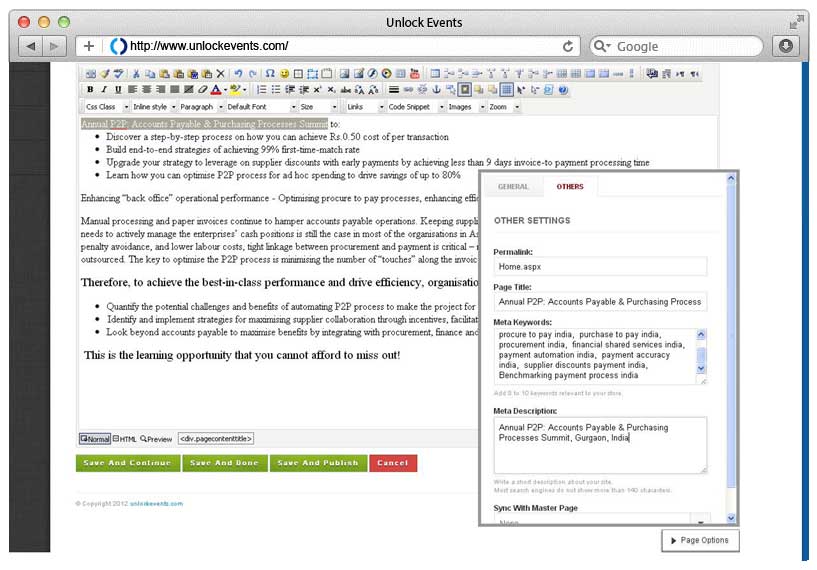Open the Code Snippet dropdown
817x570 pixels.
(415, 107)
